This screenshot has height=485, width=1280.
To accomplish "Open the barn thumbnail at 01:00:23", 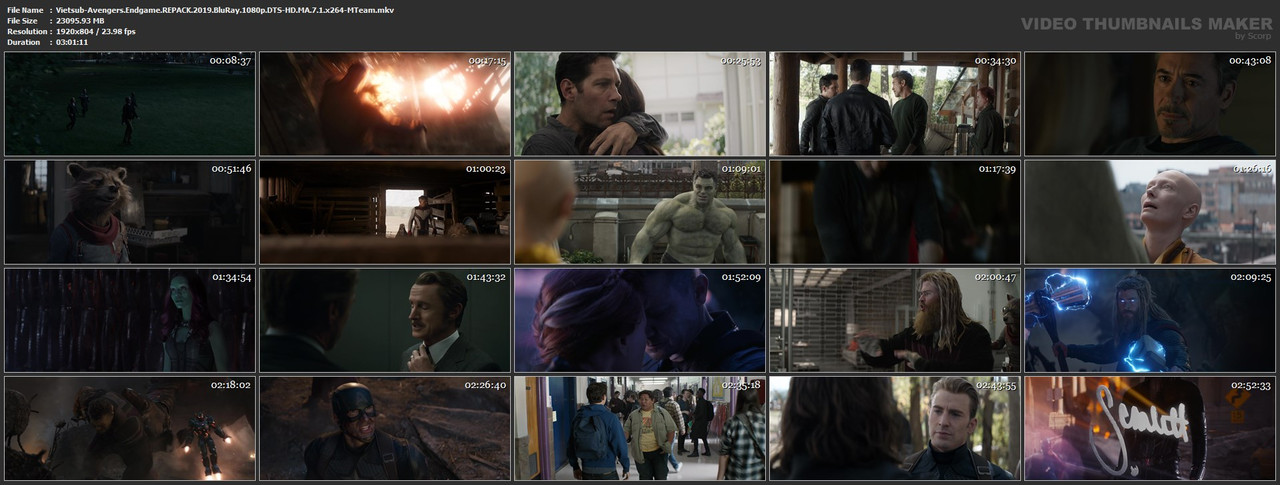I will point(385,212).
